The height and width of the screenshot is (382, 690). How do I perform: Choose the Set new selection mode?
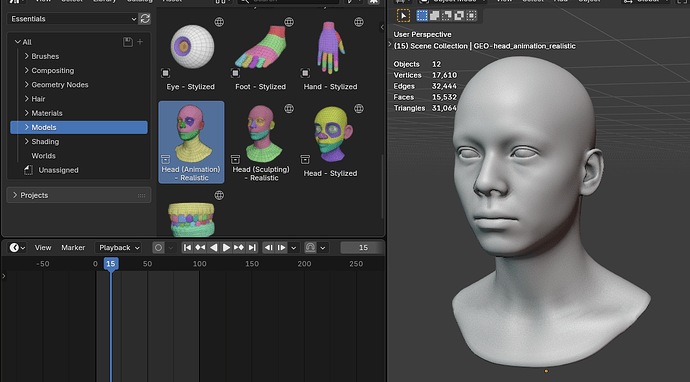[422, 15]
